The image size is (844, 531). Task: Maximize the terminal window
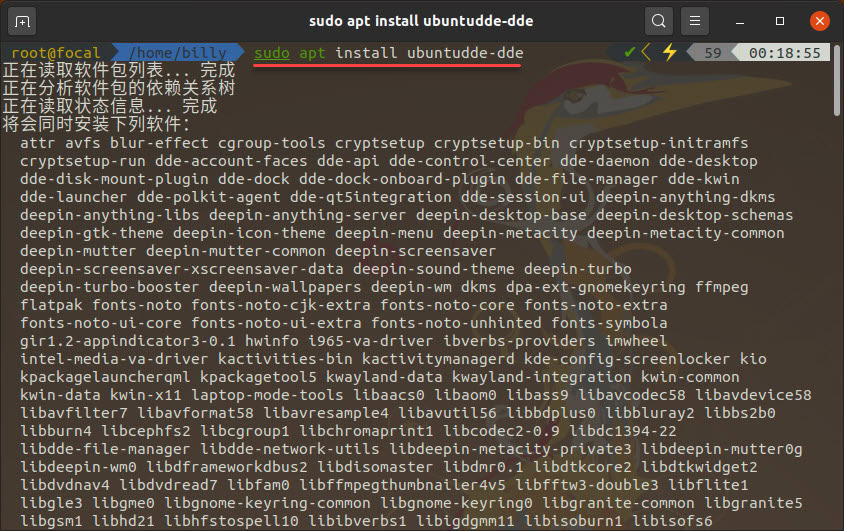coord(779,21)
